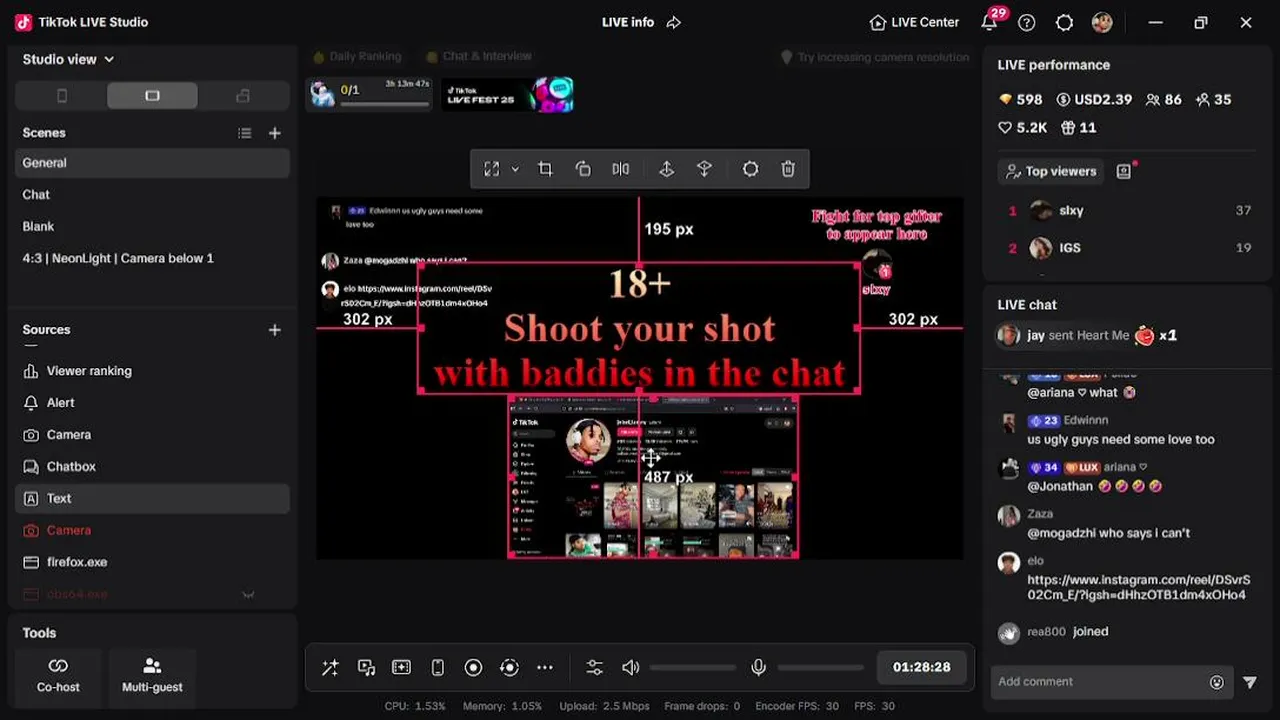Image resolution: width=1280 pixels, height=720 pixels.
Task: Select the red Camera source
Action: click(152, 531)
